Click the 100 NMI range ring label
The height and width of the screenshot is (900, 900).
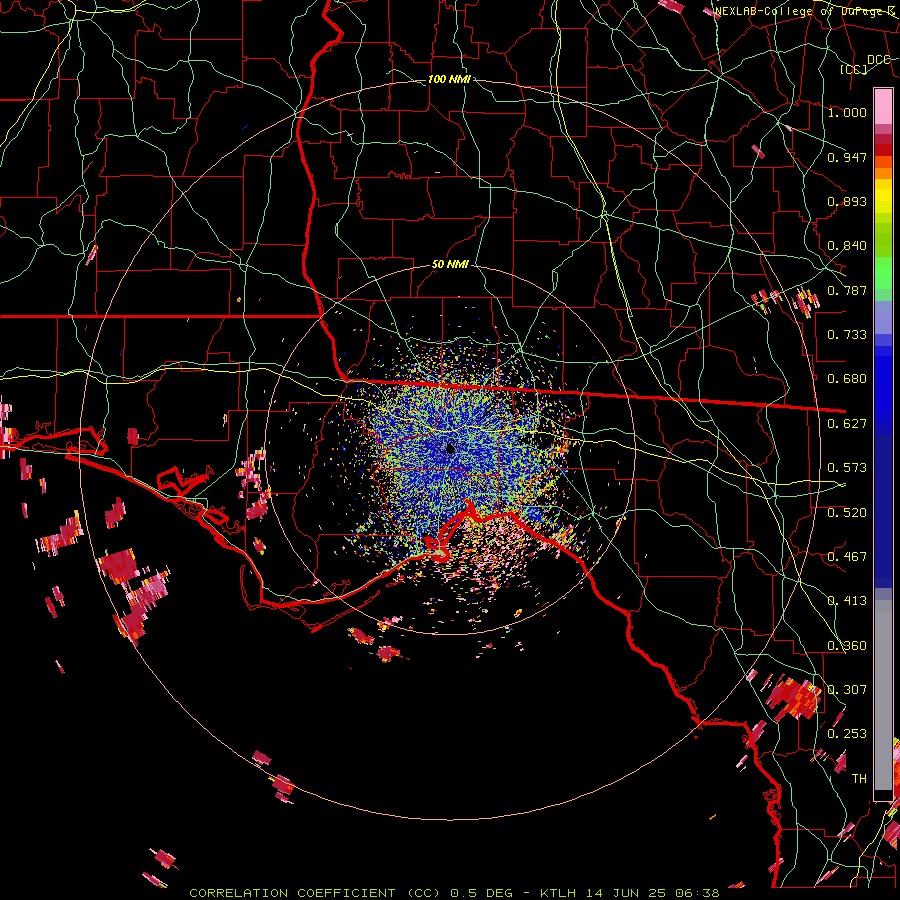449,79
